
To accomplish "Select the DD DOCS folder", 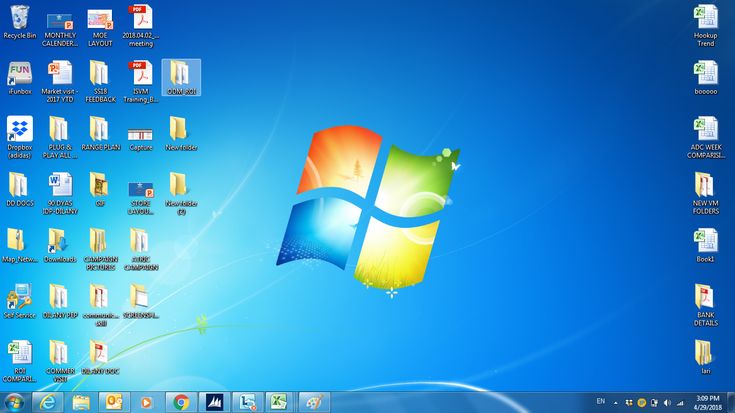I will tap(20, 189).
